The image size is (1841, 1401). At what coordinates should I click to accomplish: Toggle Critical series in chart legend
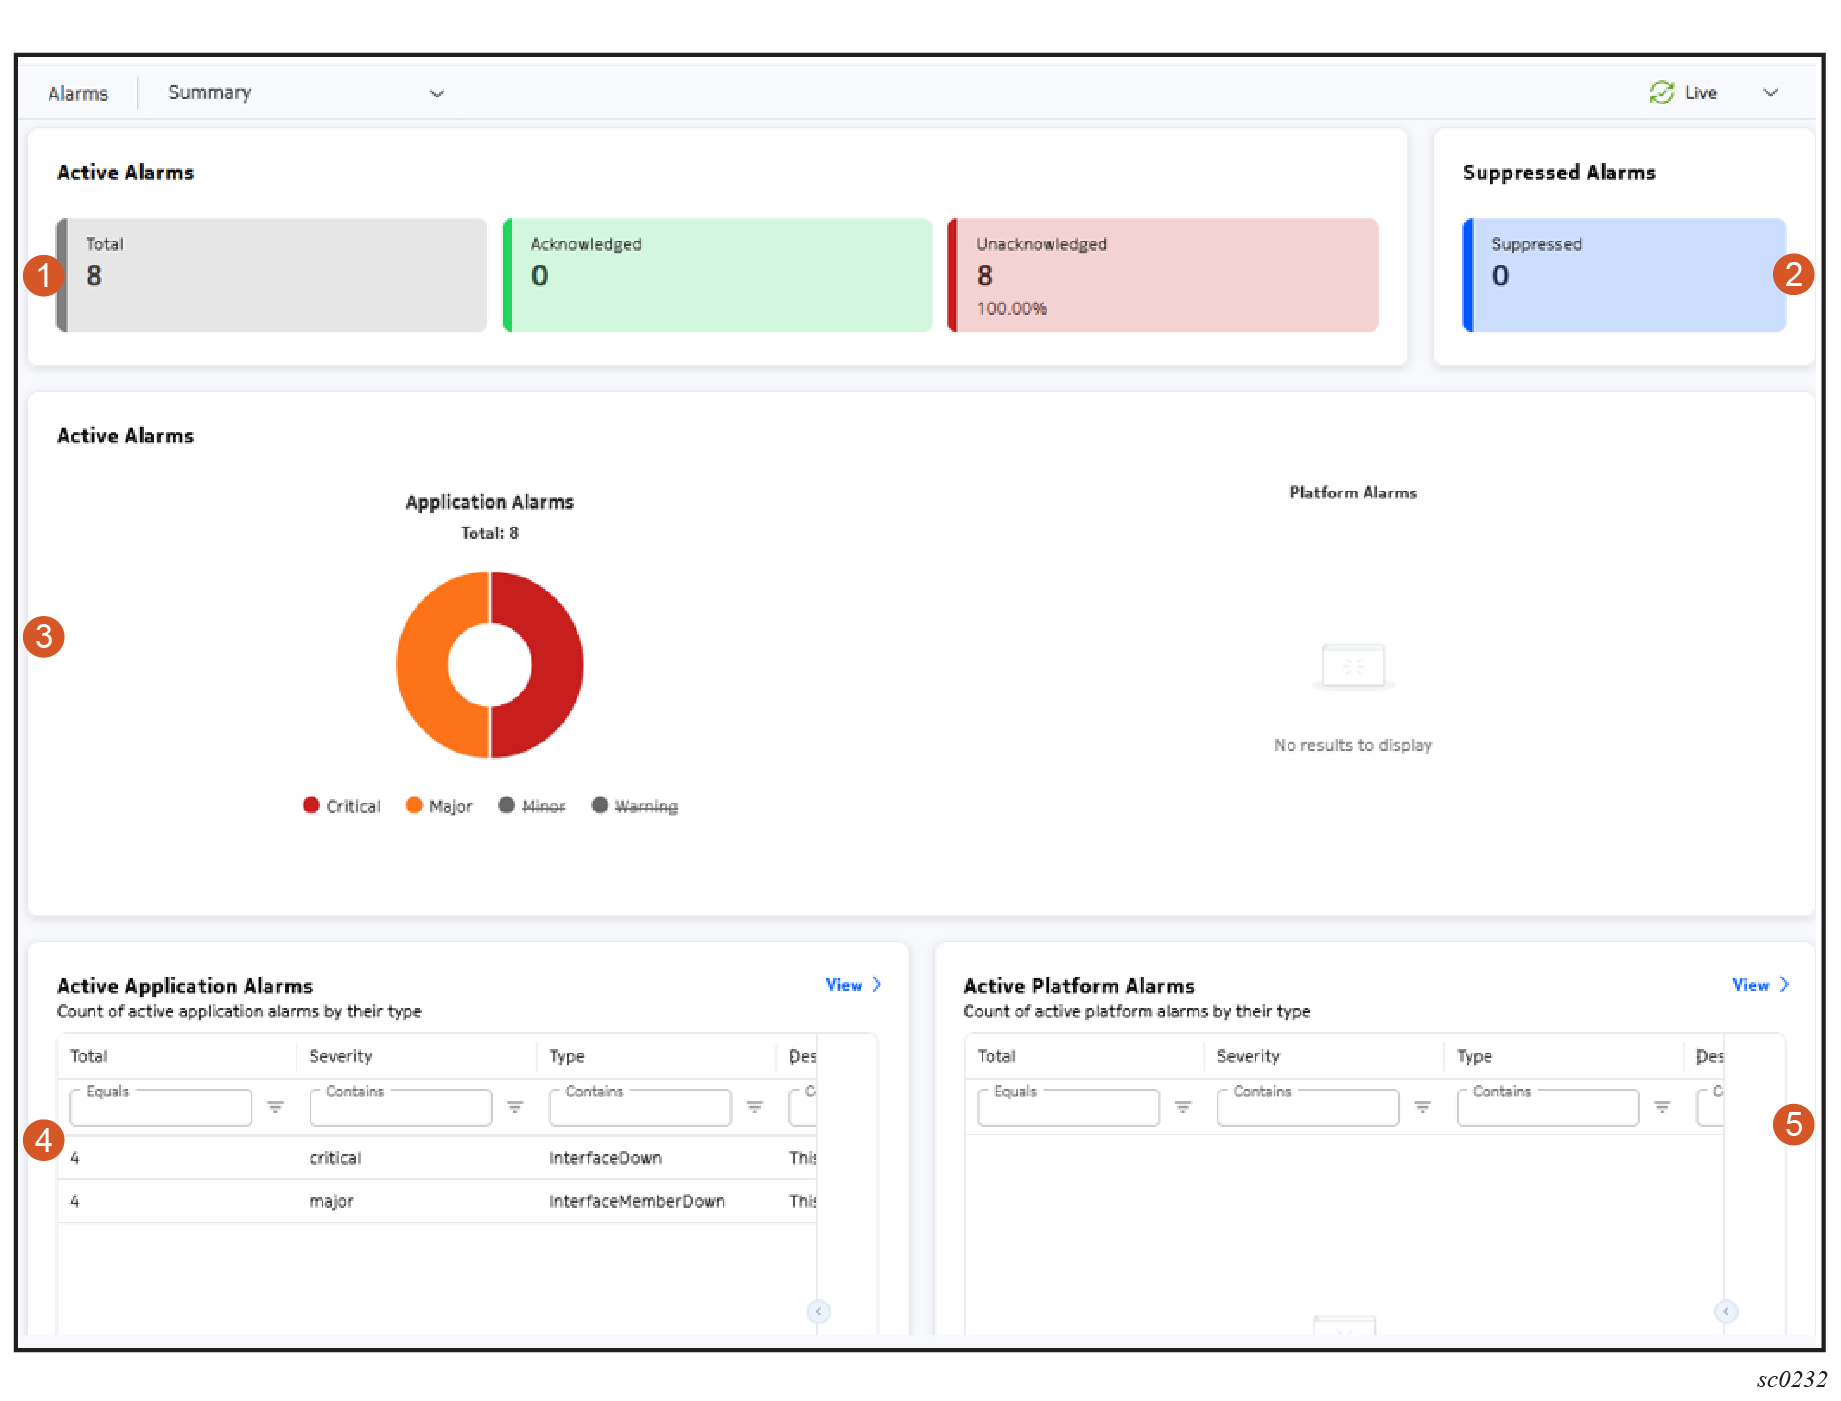click(x=342, y=806)
